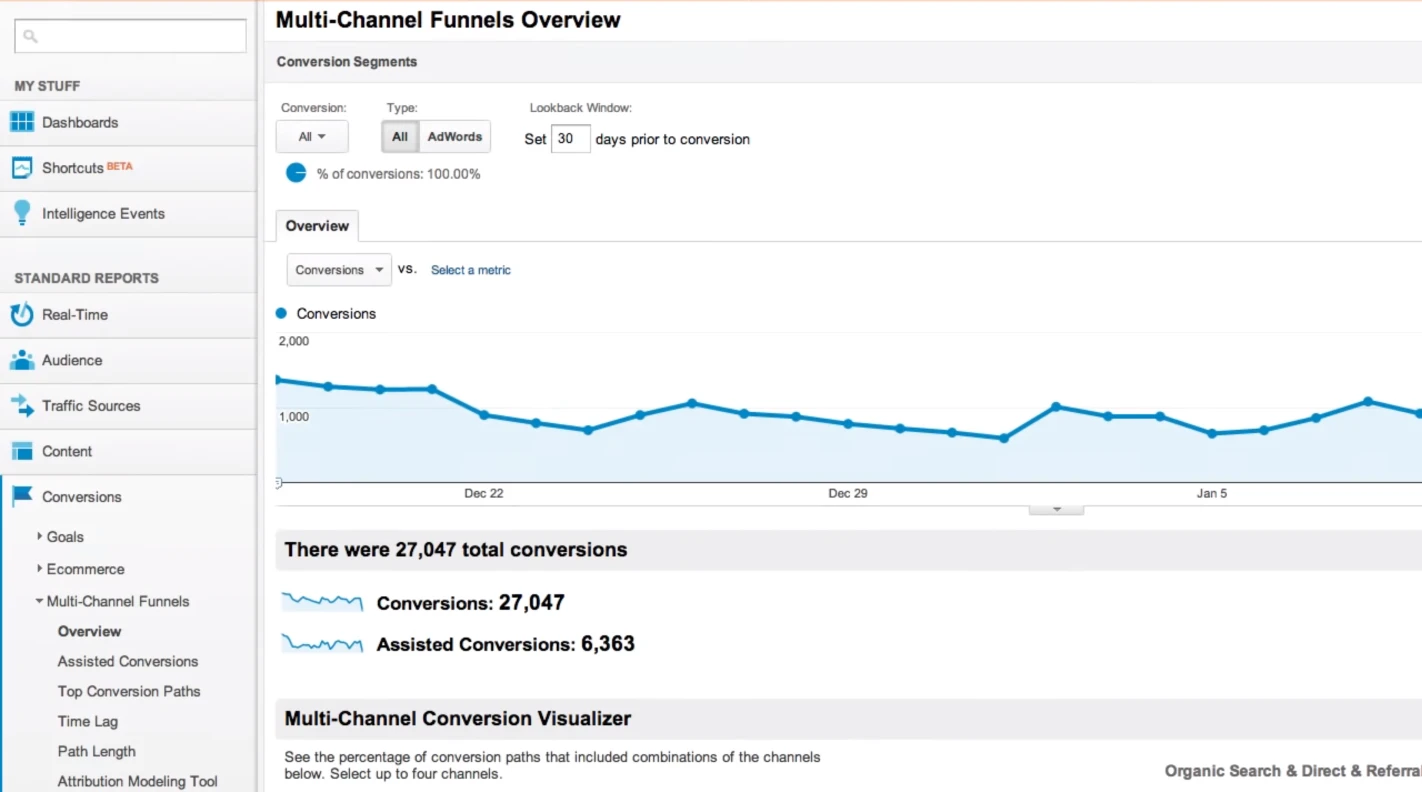Open Intelligence Events from the sidebar
1422x792 pixels.
point(22,213)
